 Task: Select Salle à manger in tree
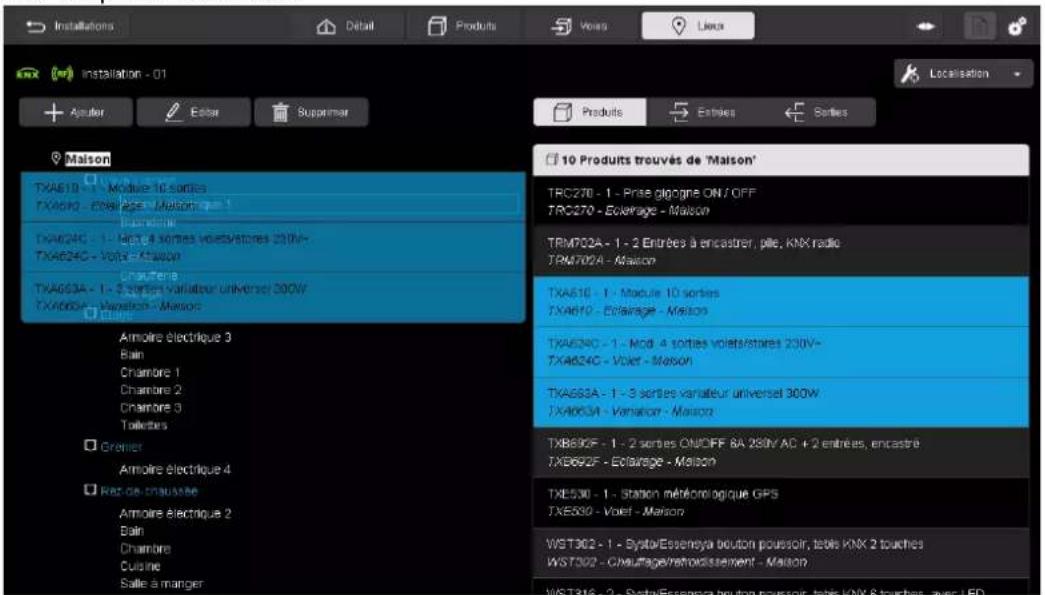click(161, 584)
